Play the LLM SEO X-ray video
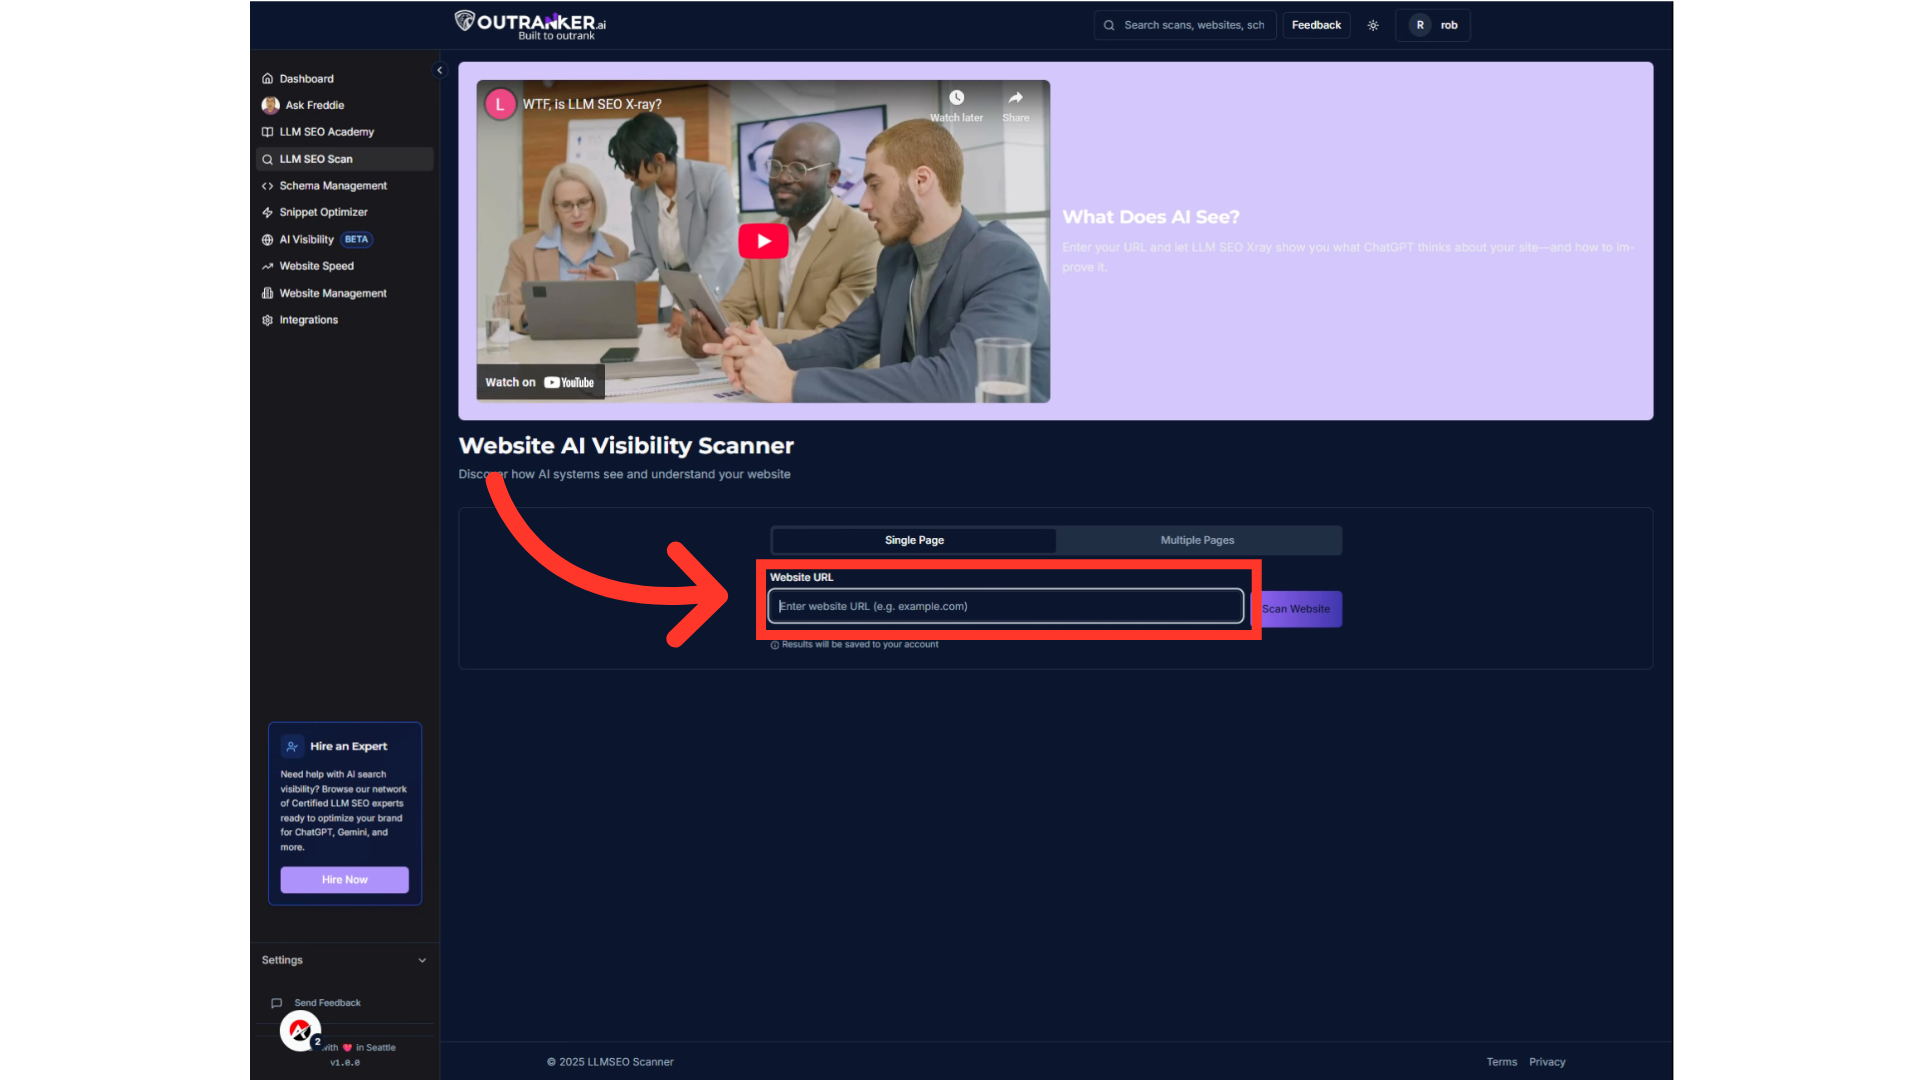The height and width of the screenshot is (1080, 1920). coord(763,241)
